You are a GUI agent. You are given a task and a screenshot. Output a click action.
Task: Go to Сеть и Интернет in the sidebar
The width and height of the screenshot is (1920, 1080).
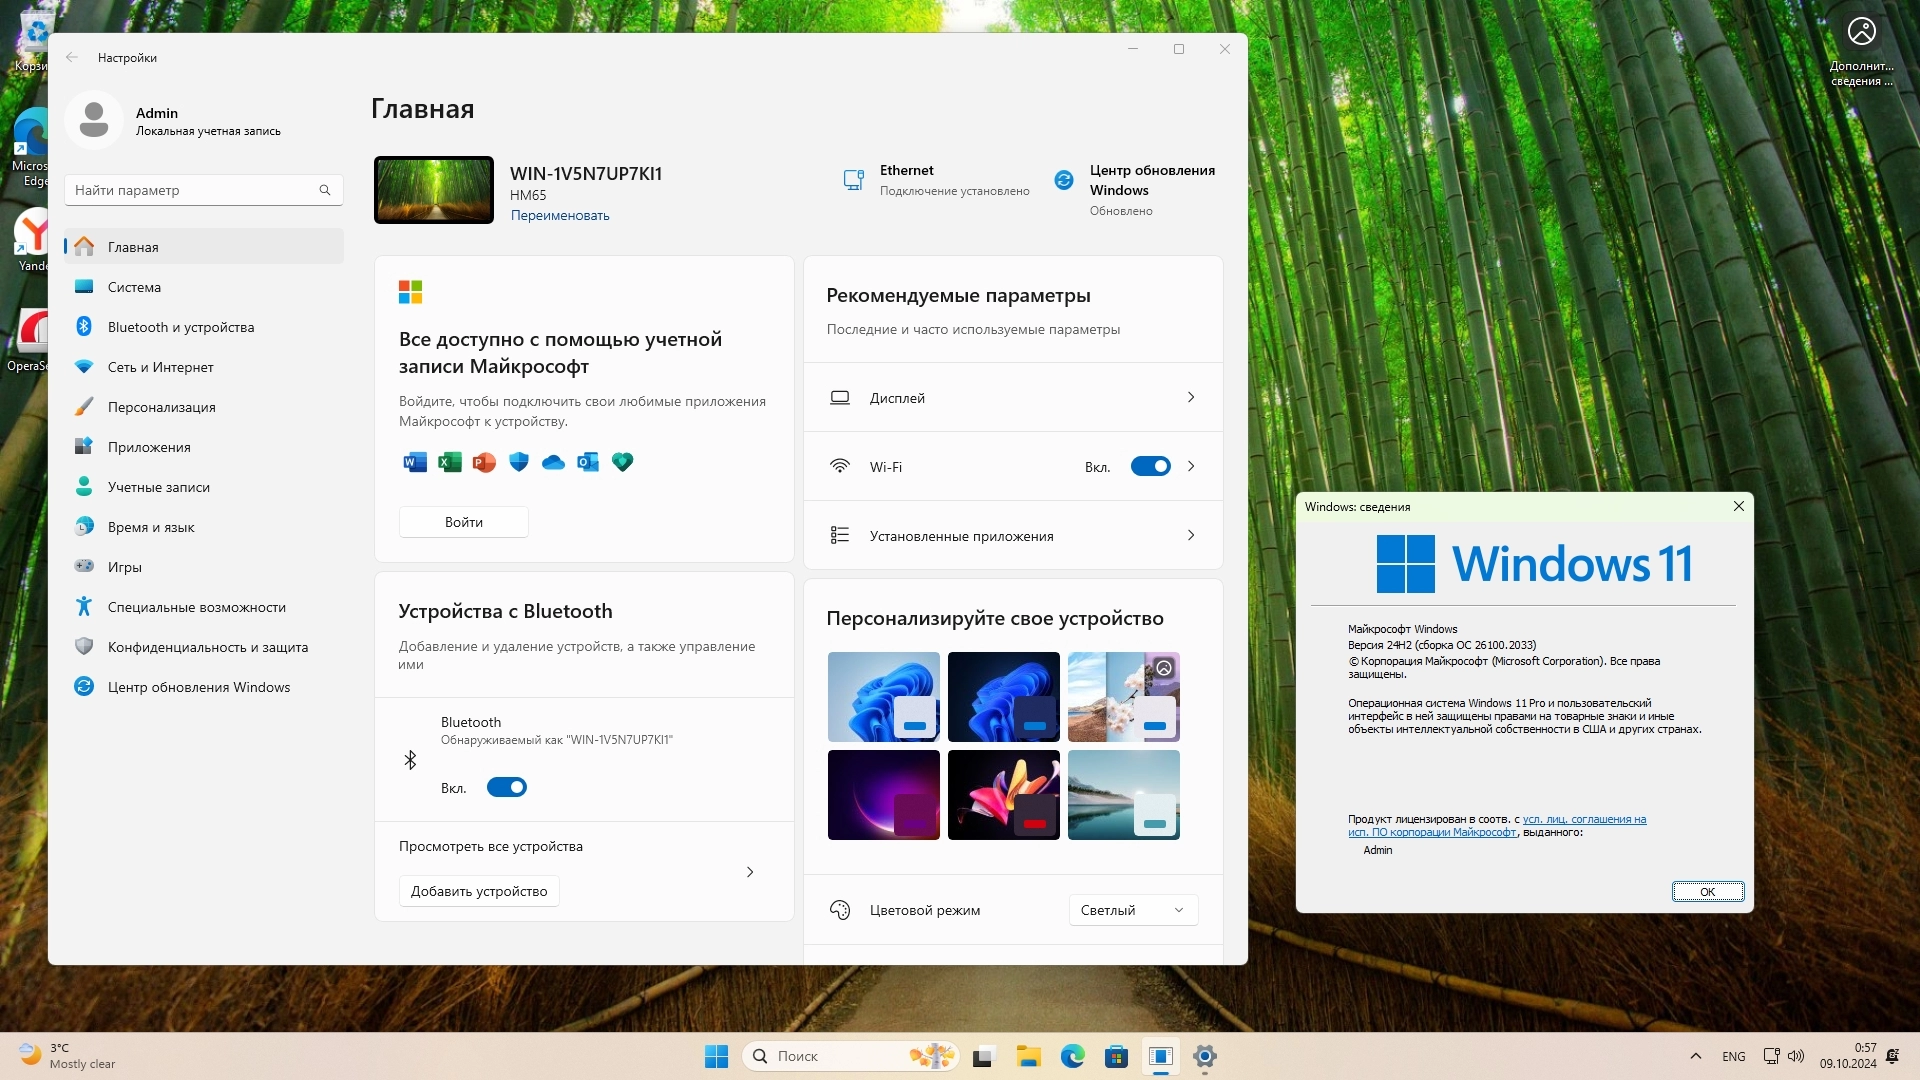(160, 367)
